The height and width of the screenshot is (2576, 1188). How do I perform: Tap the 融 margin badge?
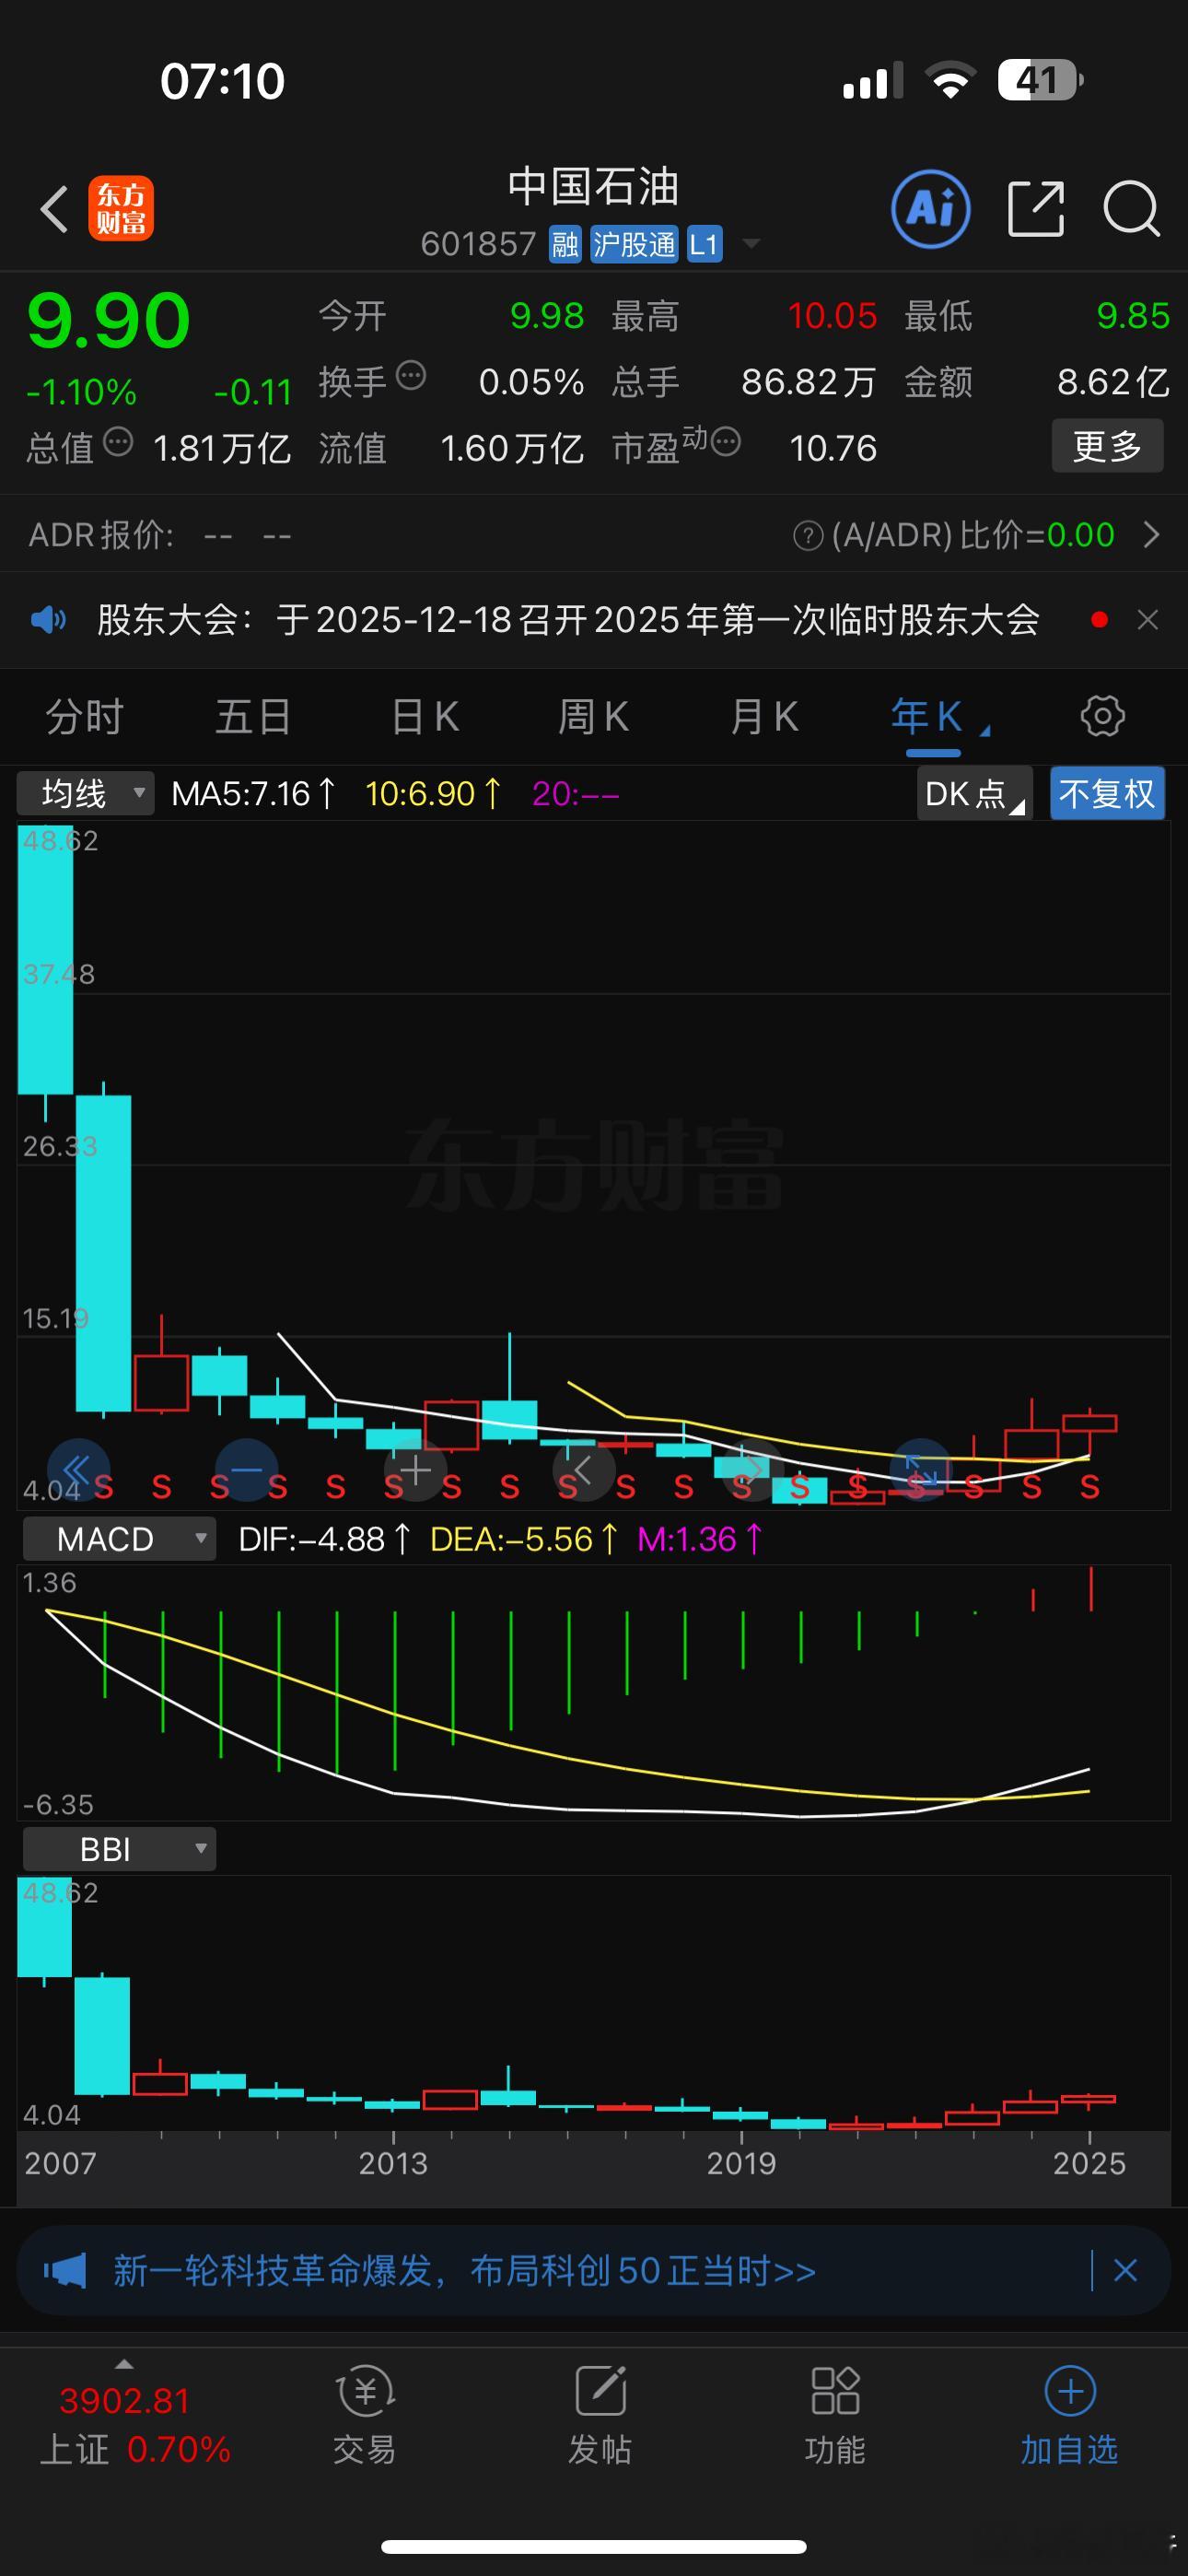pyautogui.click(x=565, y=244)
